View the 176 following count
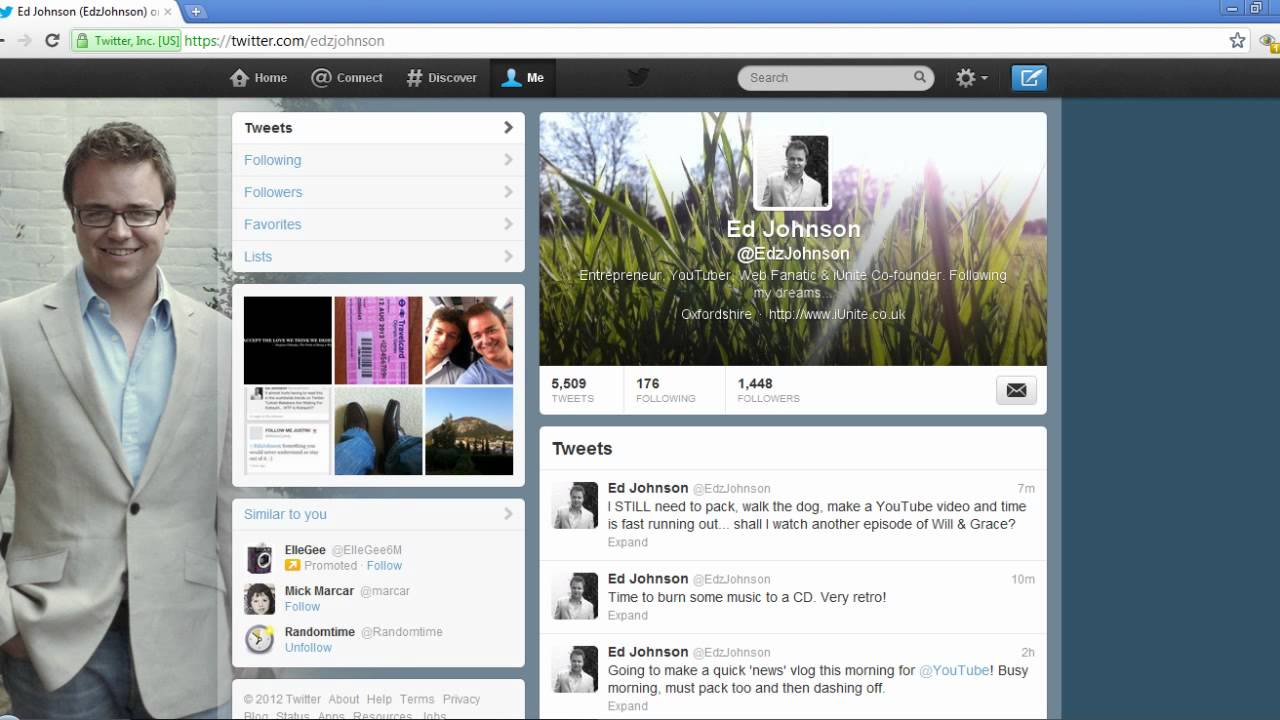The height and width of the screenshot is (720, 1280). coord(666,390)
